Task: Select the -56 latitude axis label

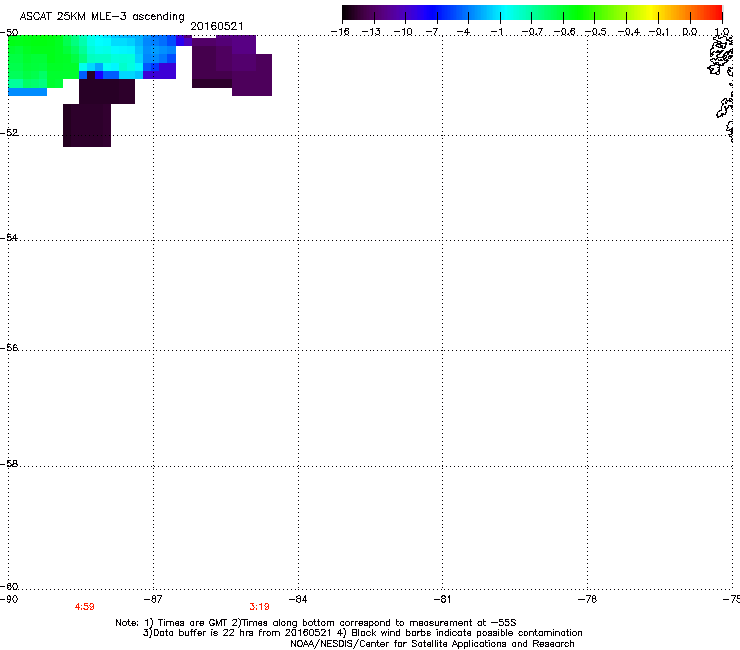Action: coord(9,348)
